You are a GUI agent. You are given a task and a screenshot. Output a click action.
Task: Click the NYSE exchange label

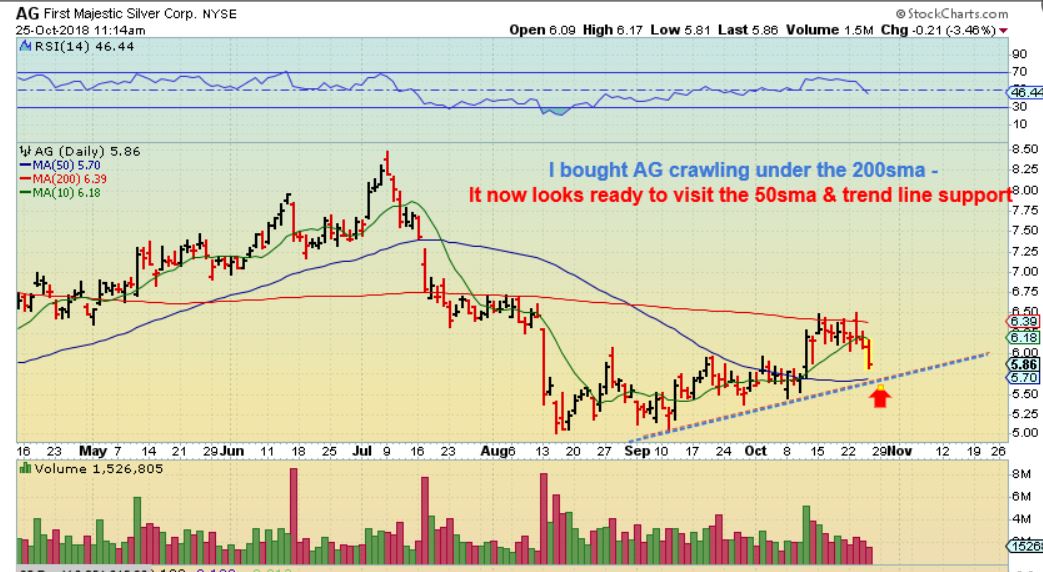click(220, 14)
